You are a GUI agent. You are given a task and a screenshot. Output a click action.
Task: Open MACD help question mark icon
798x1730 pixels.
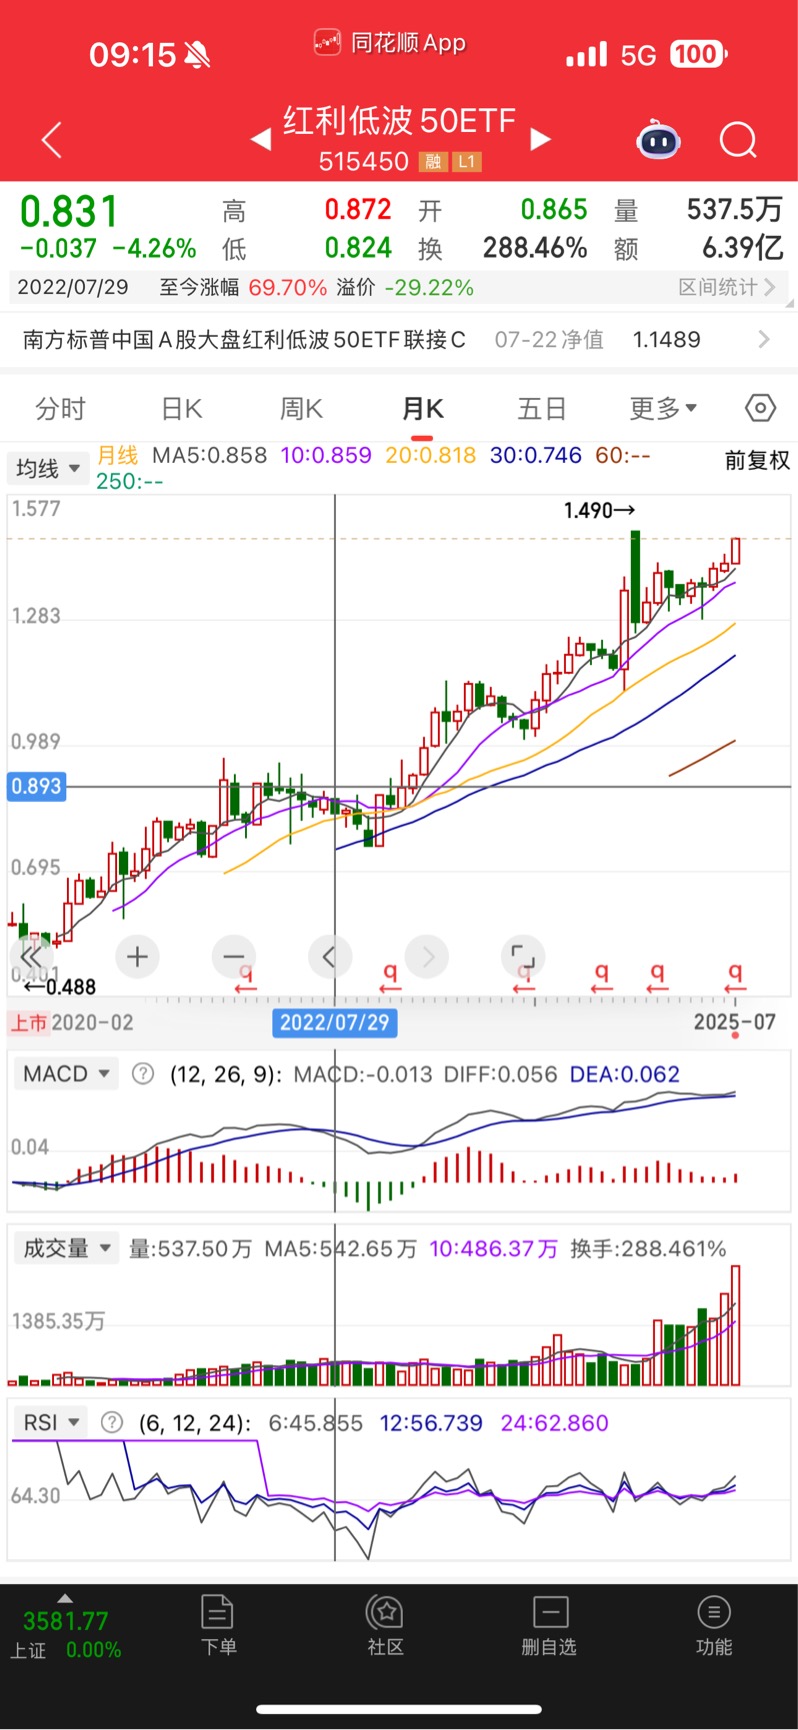tap(144, 1074)
